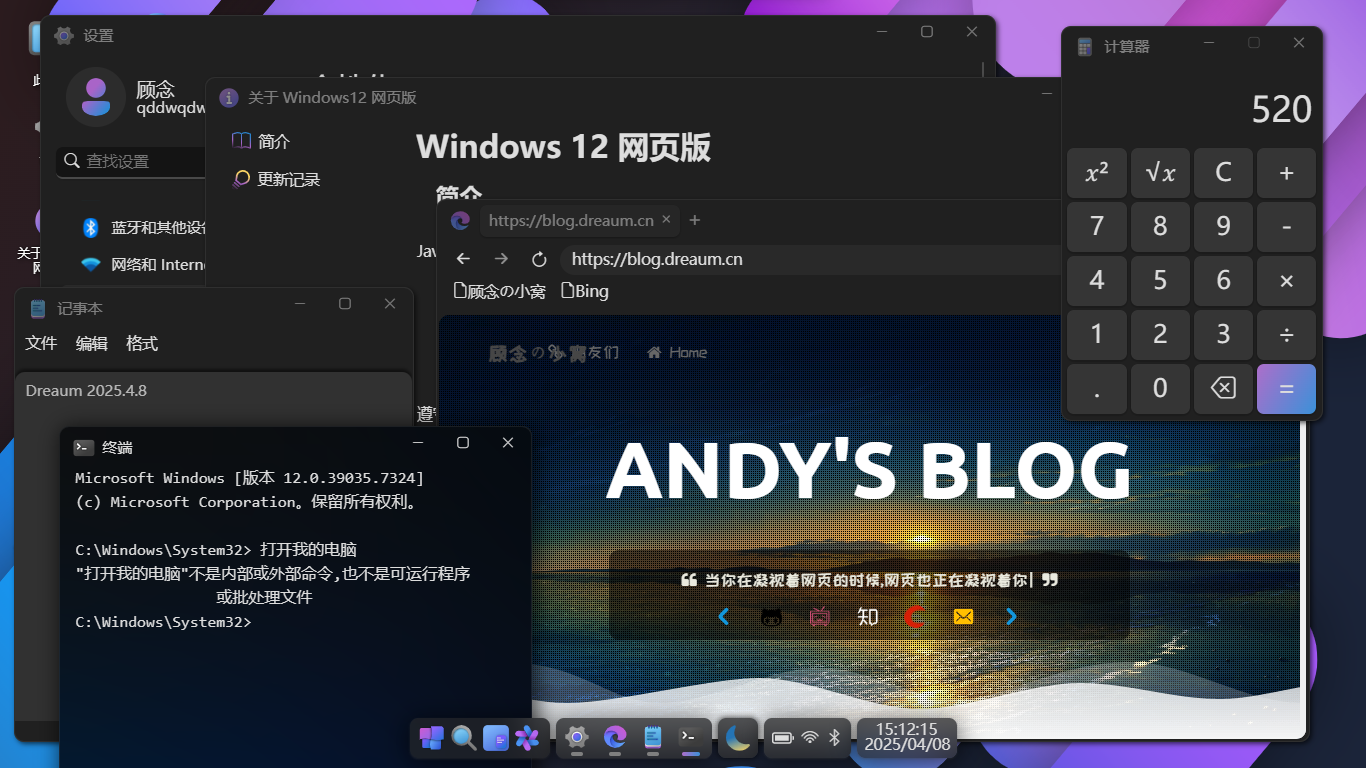This screenshot has height=768, width=1366.
Task: Click the right arrow on the blog carousel
Action: (x=1010, y=617)
